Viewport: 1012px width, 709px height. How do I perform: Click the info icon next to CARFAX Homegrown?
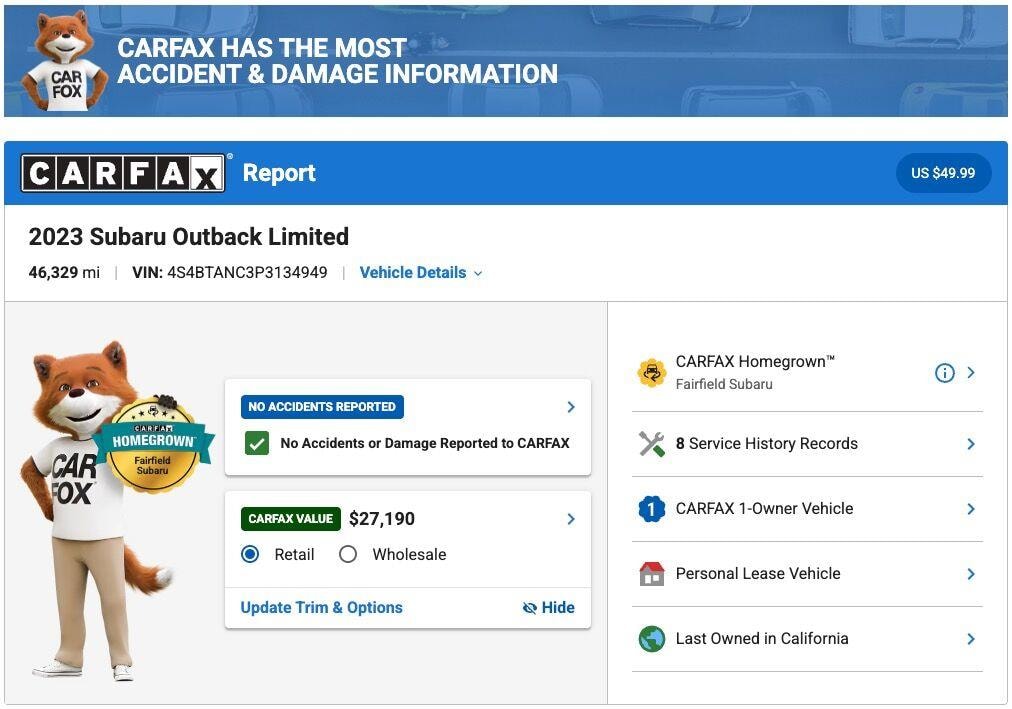(x=944, y=373)
